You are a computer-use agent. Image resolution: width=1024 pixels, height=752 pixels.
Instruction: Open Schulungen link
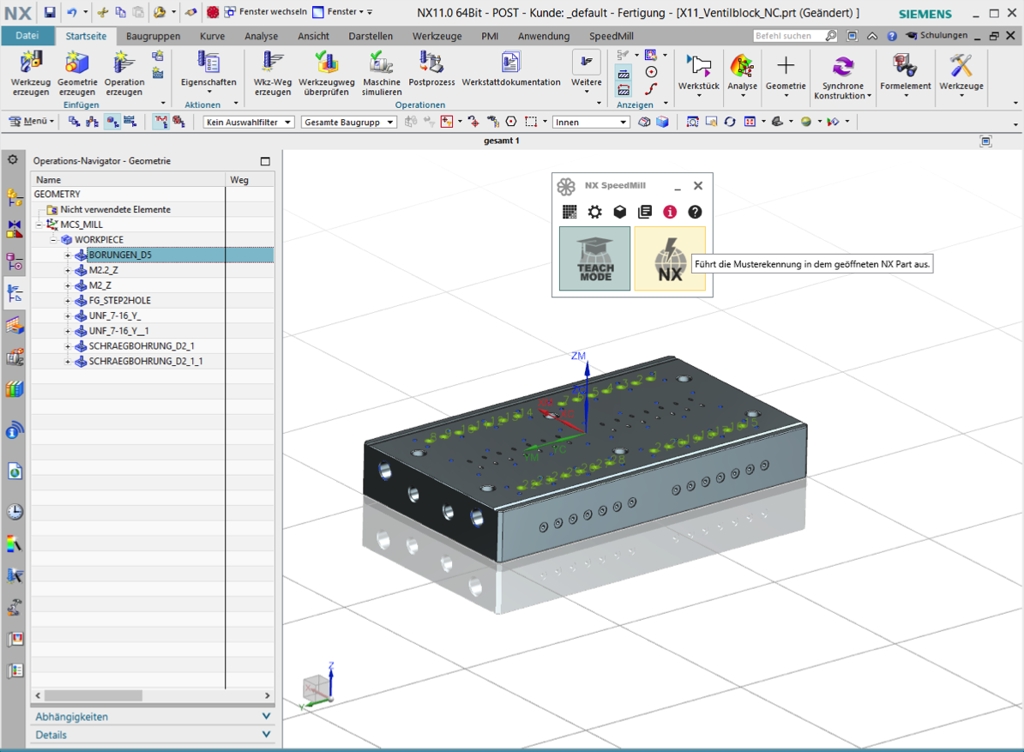tap(936, 35)
